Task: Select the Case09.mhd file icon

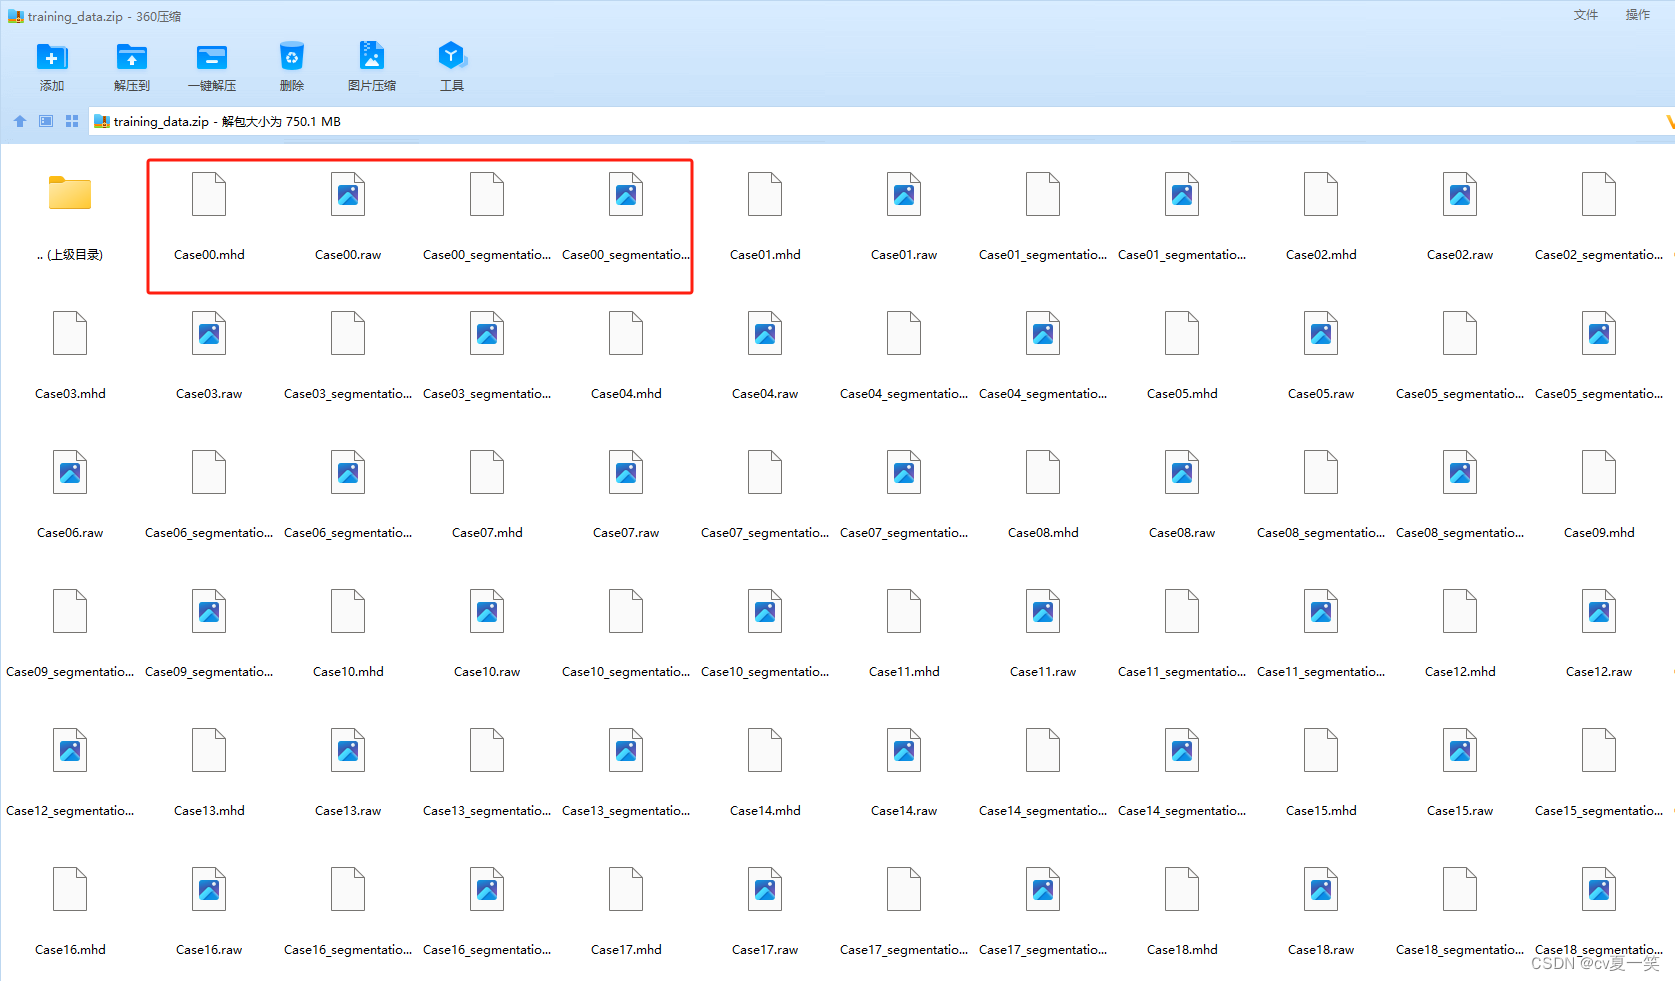Action: [x=1599, y=472]
